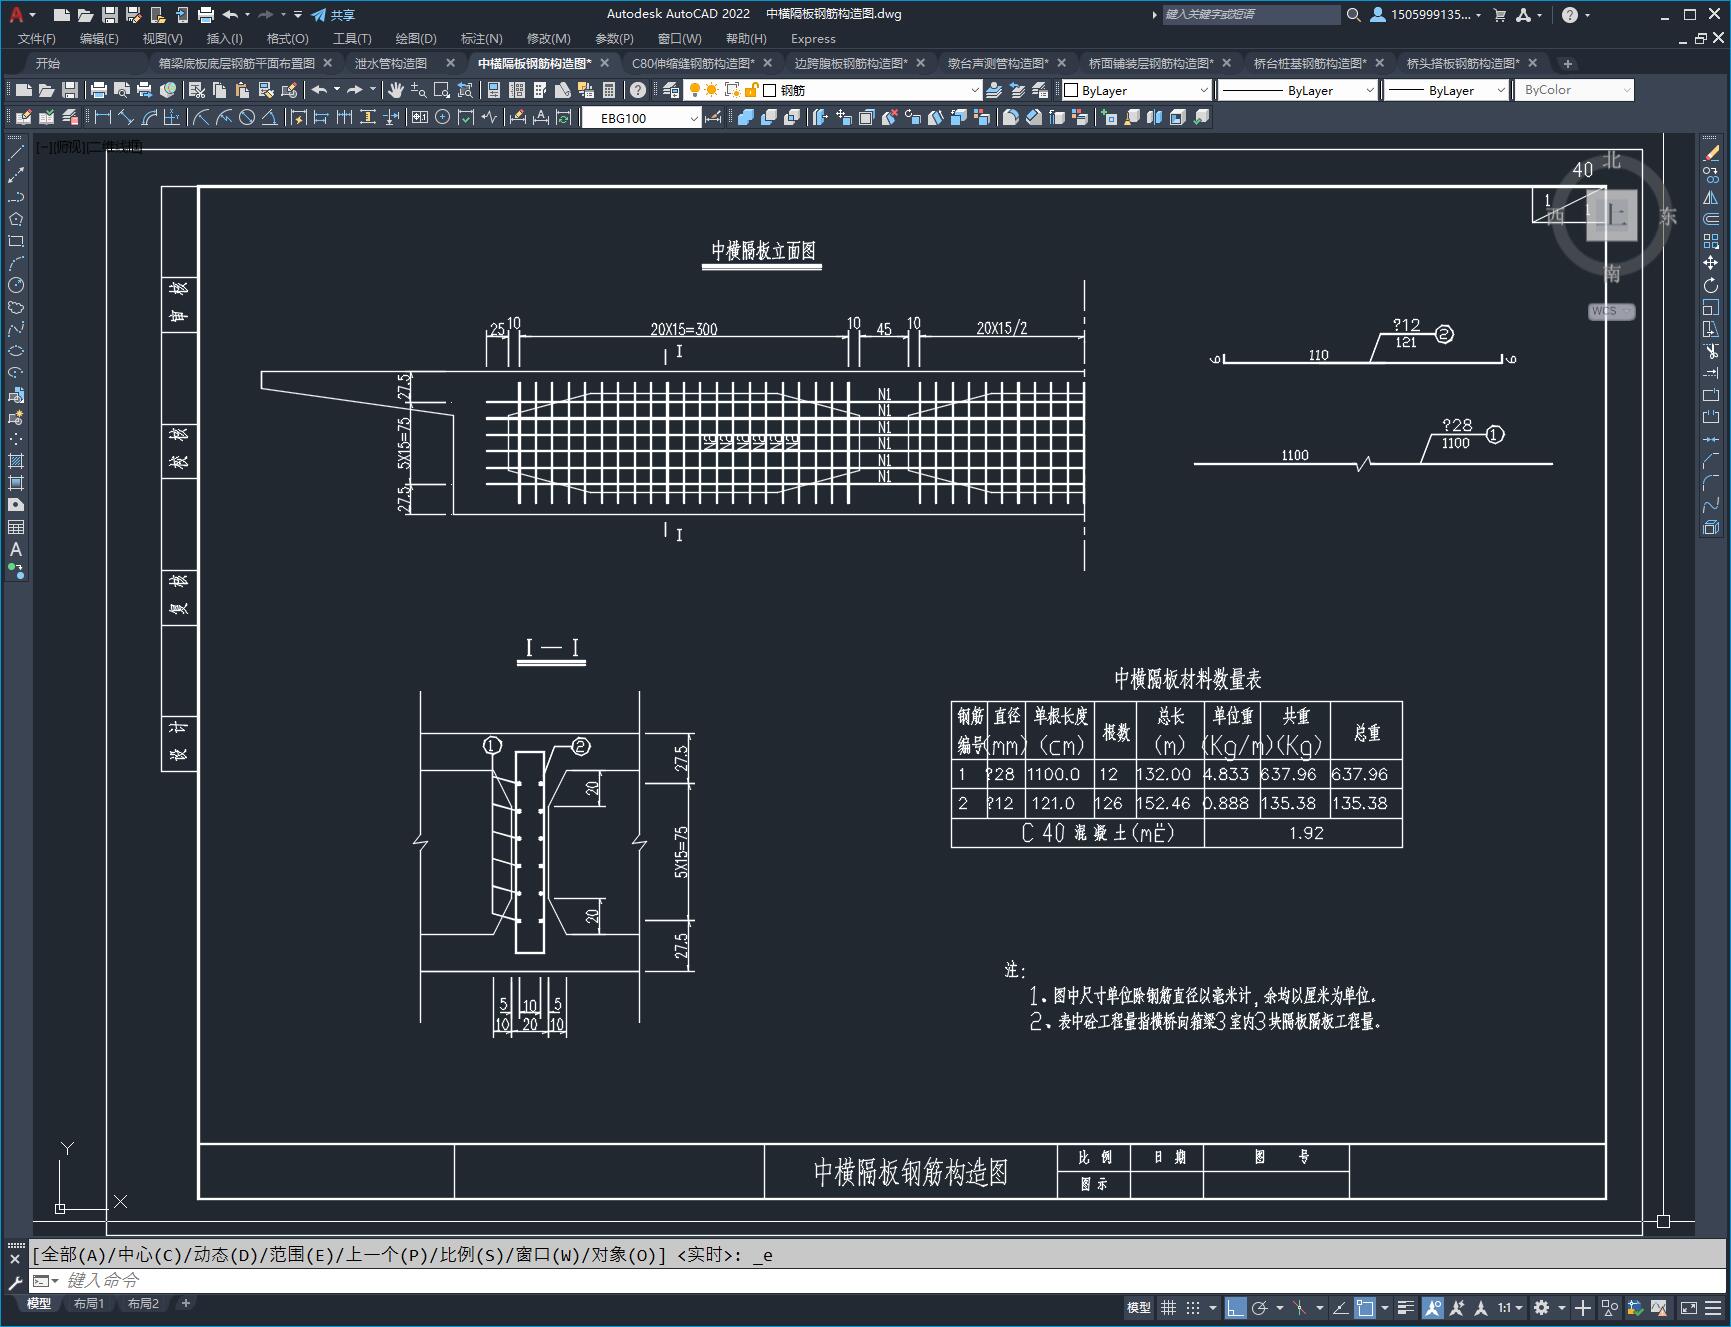Click the Plot print icon
Viewport: 1731px width, 1327px height.
[99, 90]
